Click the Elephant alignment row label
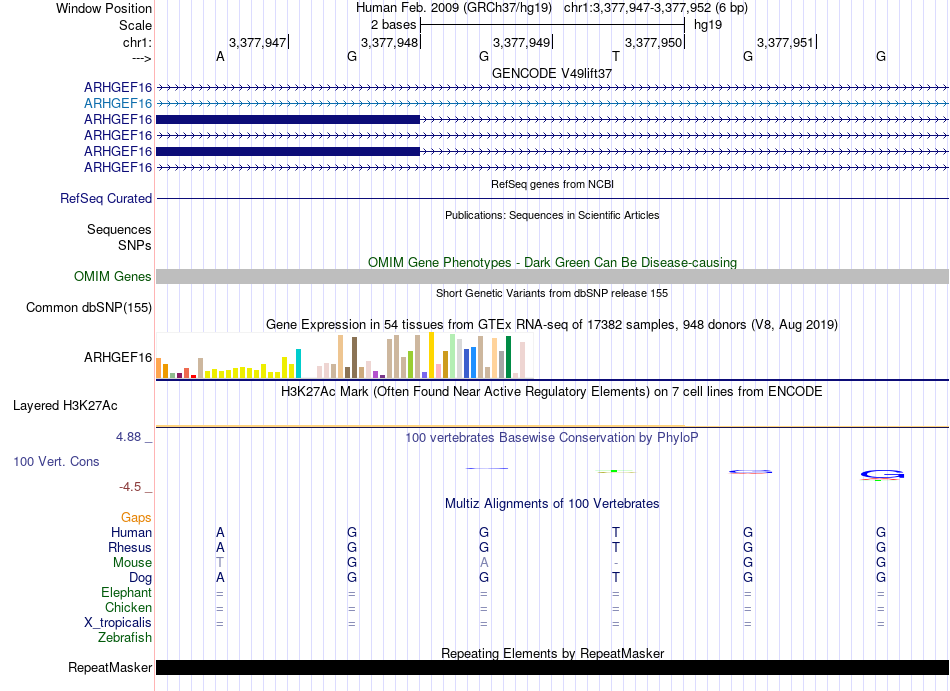 [126, 592]
